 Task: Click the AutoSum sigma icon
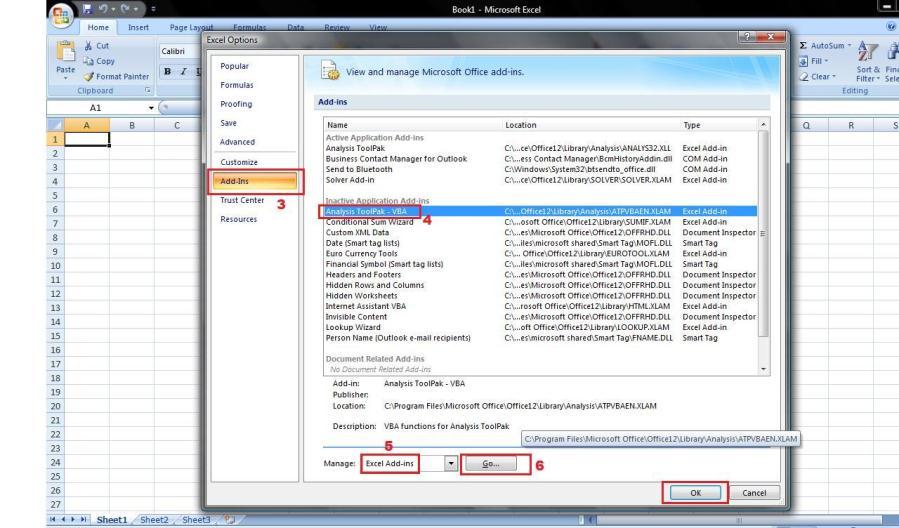tap(803, 45)
